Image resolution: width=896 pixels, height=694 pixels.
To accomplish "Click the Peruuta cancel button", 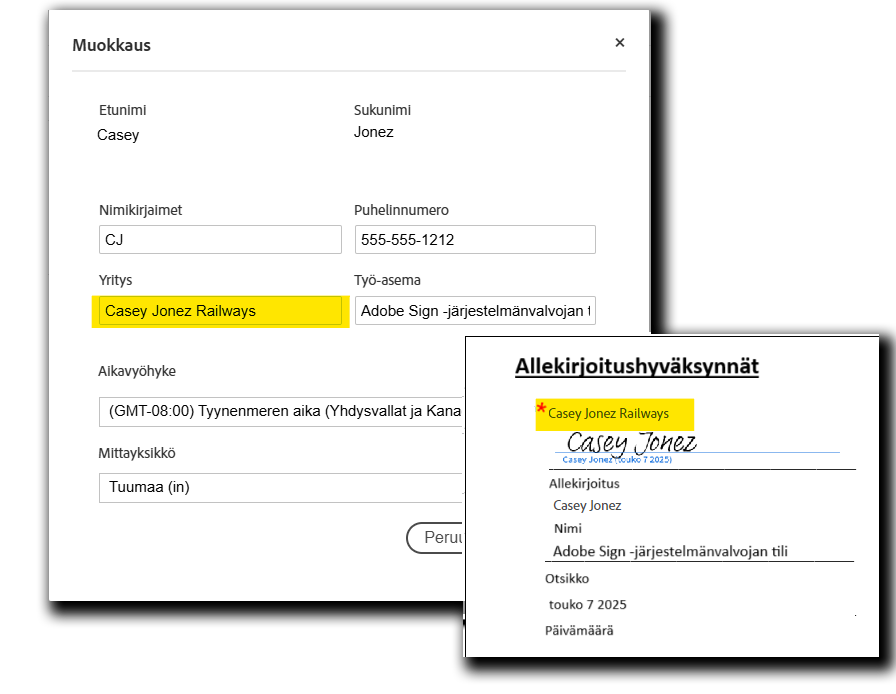I will [x=435, y=538].
